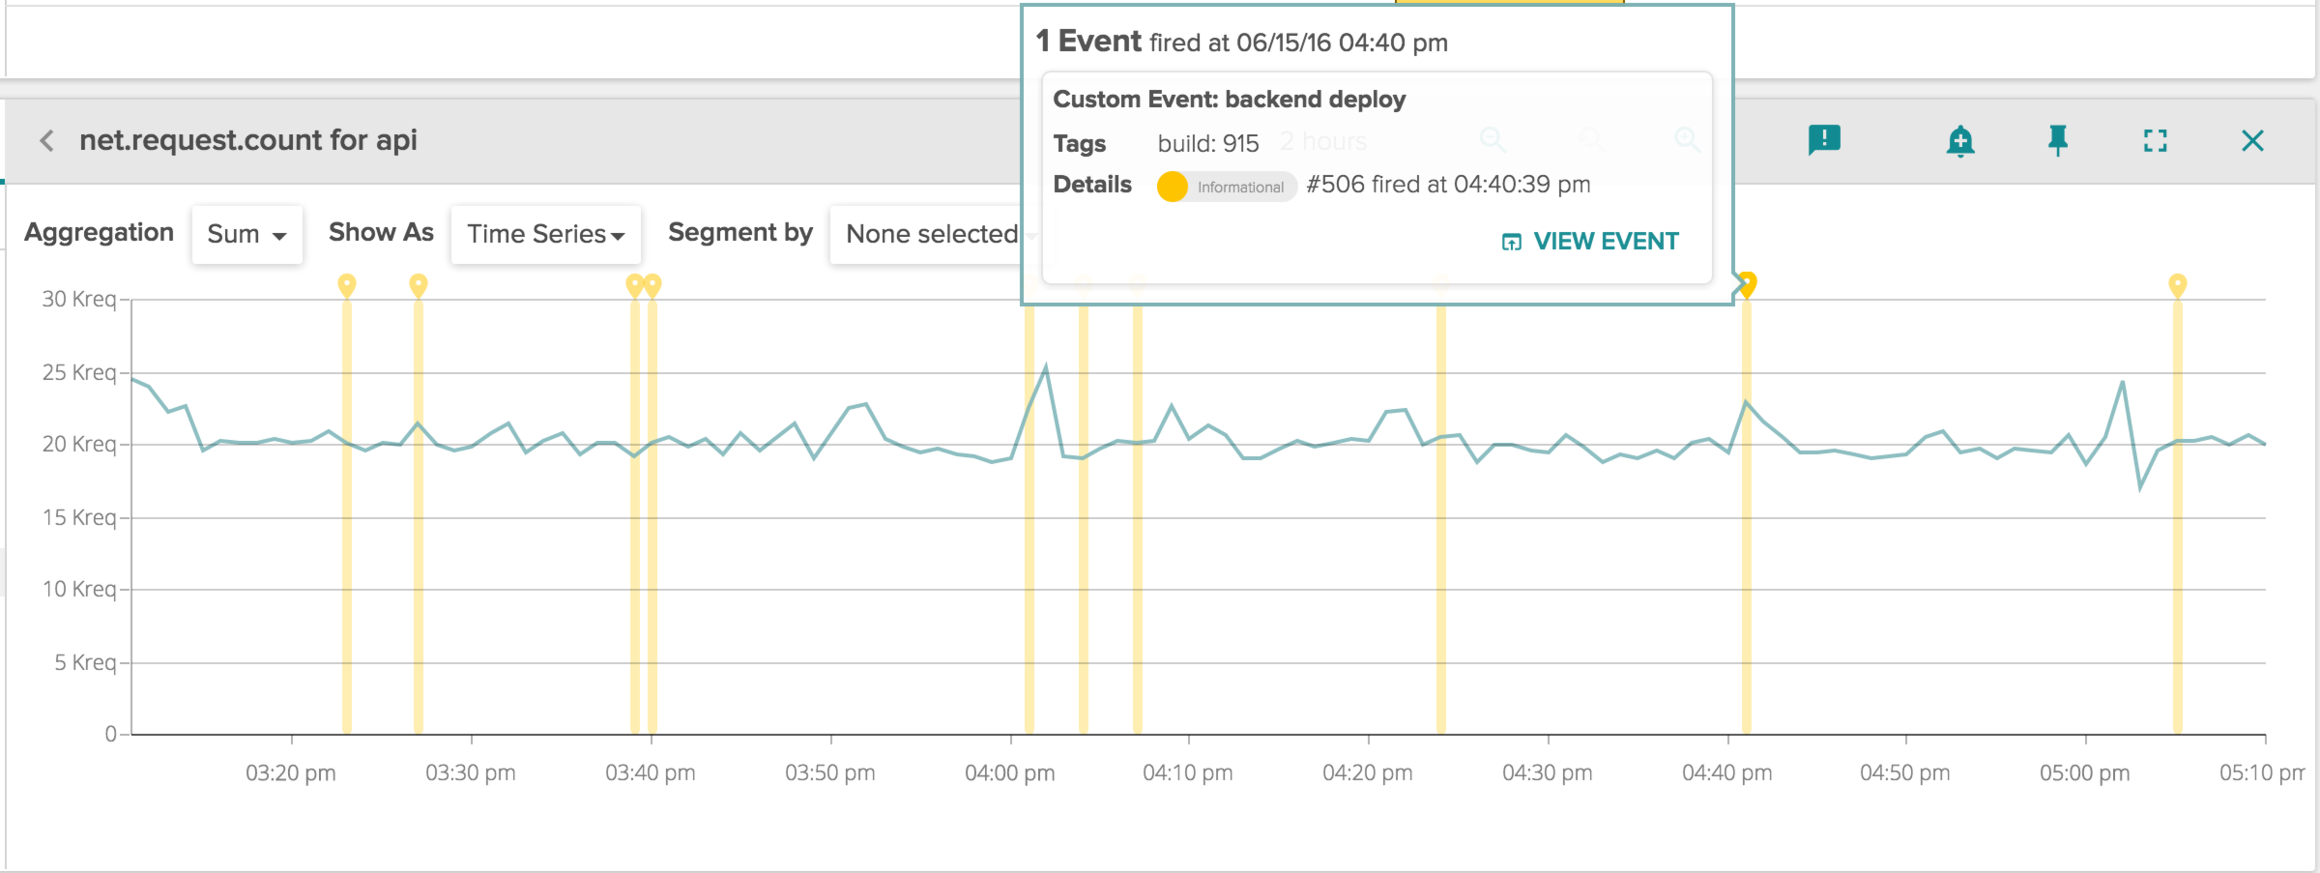The width and height of the screenshot is (2320, 873).
Task: Open the event comment alert icon
Action: click(x=1824, y=140)
